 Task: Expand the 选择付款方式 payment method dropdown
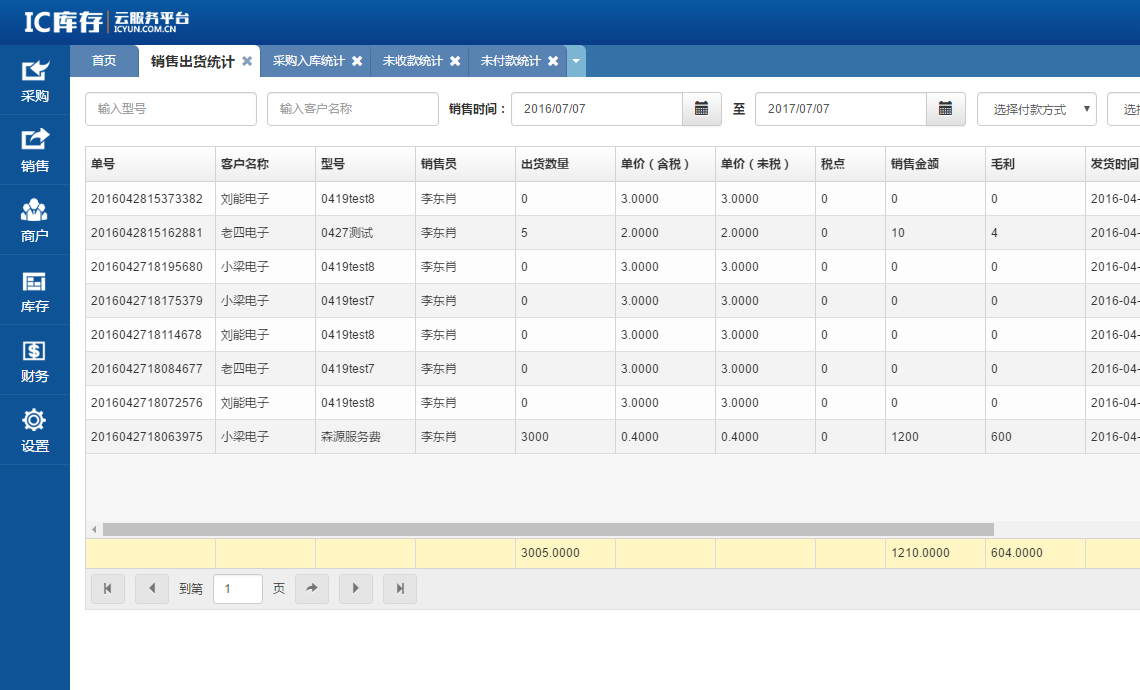[1036, 109]
